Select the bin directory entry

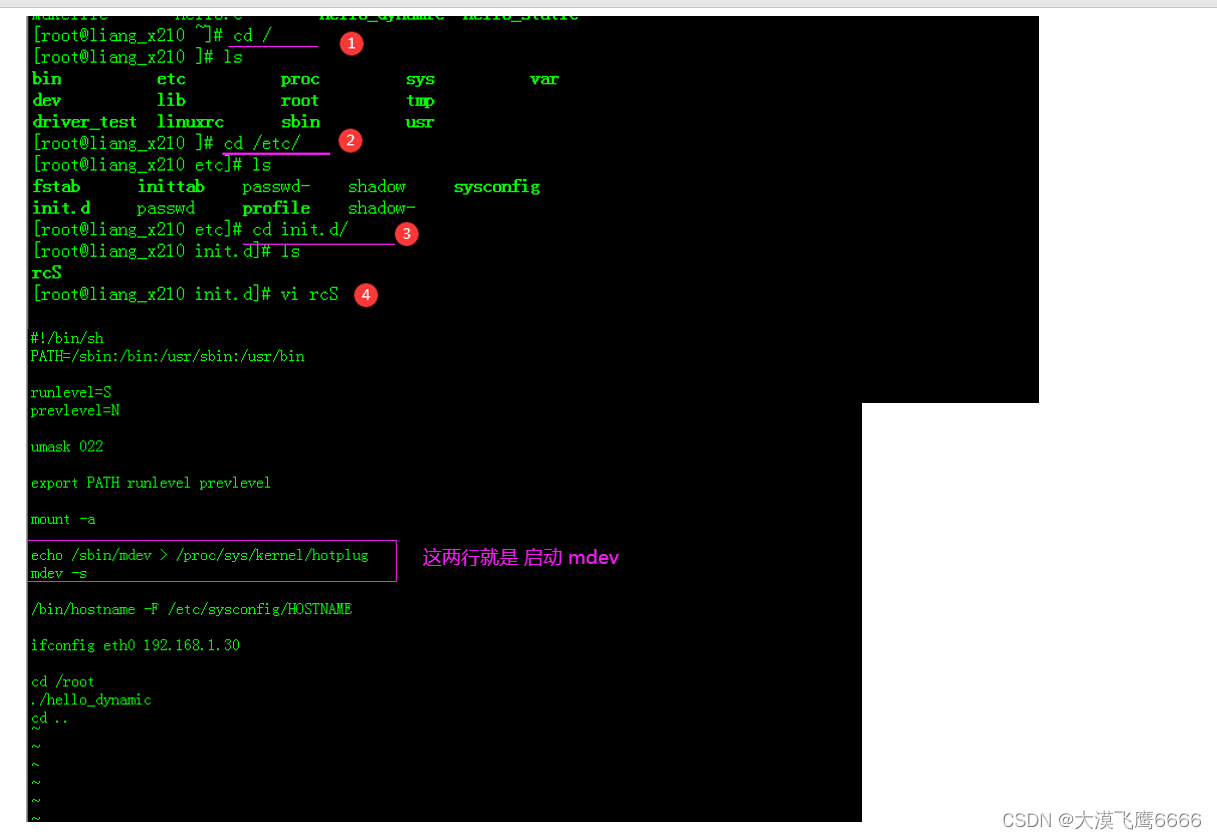(x=46, y=78)
